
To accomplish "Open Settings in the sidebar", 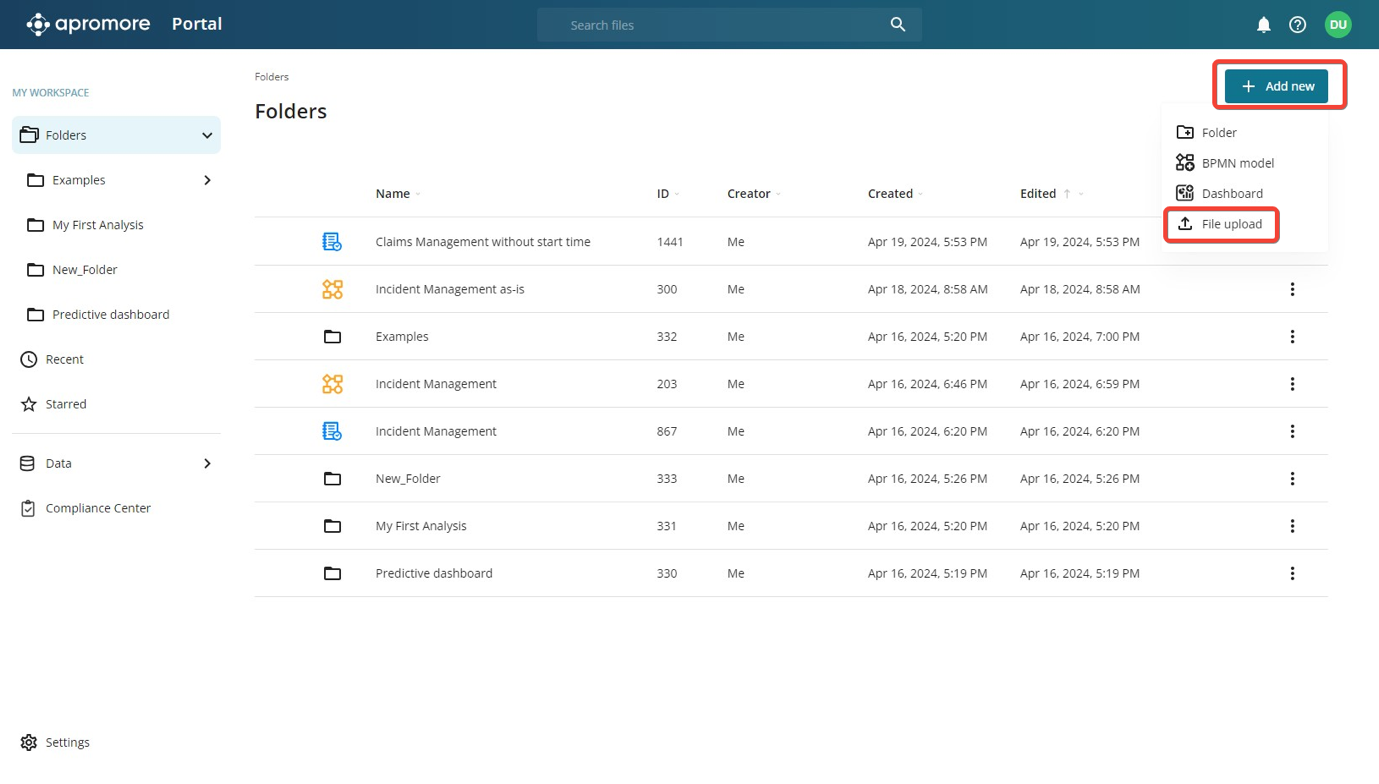I will pos(67,742).
